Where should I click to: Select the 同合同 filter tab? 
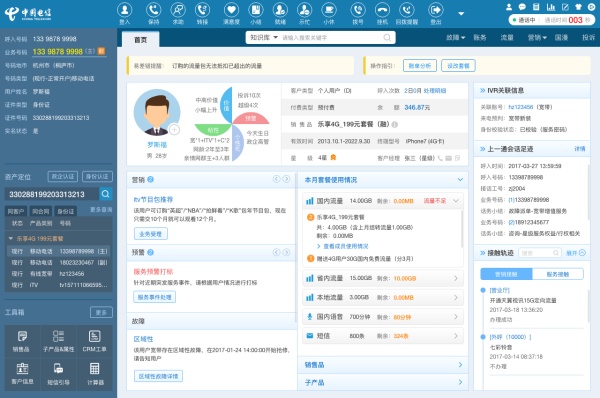[41, 211]
